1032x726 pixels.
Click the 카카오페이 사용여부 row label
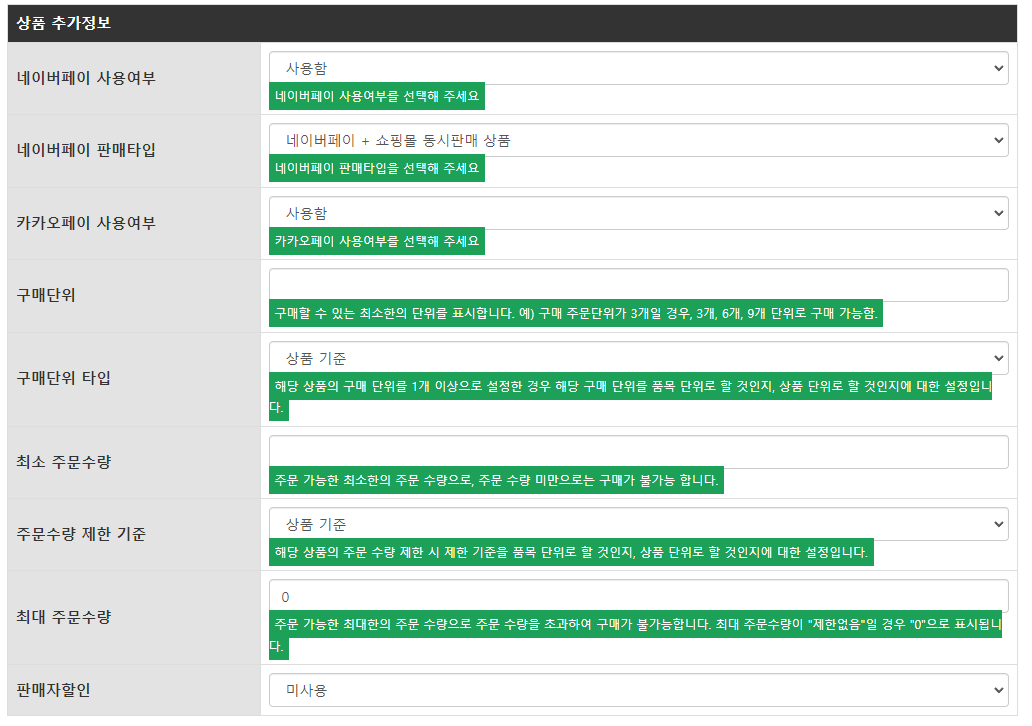pyautogui.click(x=87, y=223)
